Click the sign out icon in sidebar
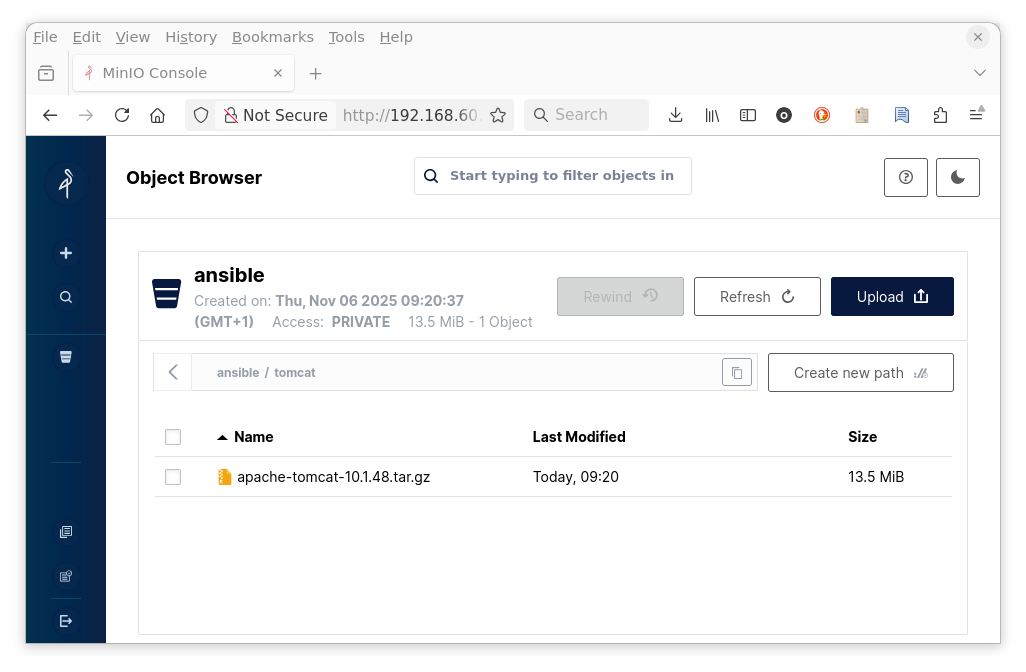The image size is (1026, 672). pyautogui.click(x=66, y=621)
